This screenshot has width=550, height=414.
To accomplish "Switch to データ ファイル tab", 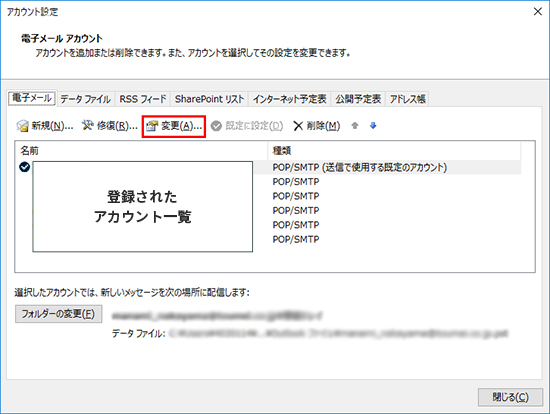I will (x=85, y=99).
